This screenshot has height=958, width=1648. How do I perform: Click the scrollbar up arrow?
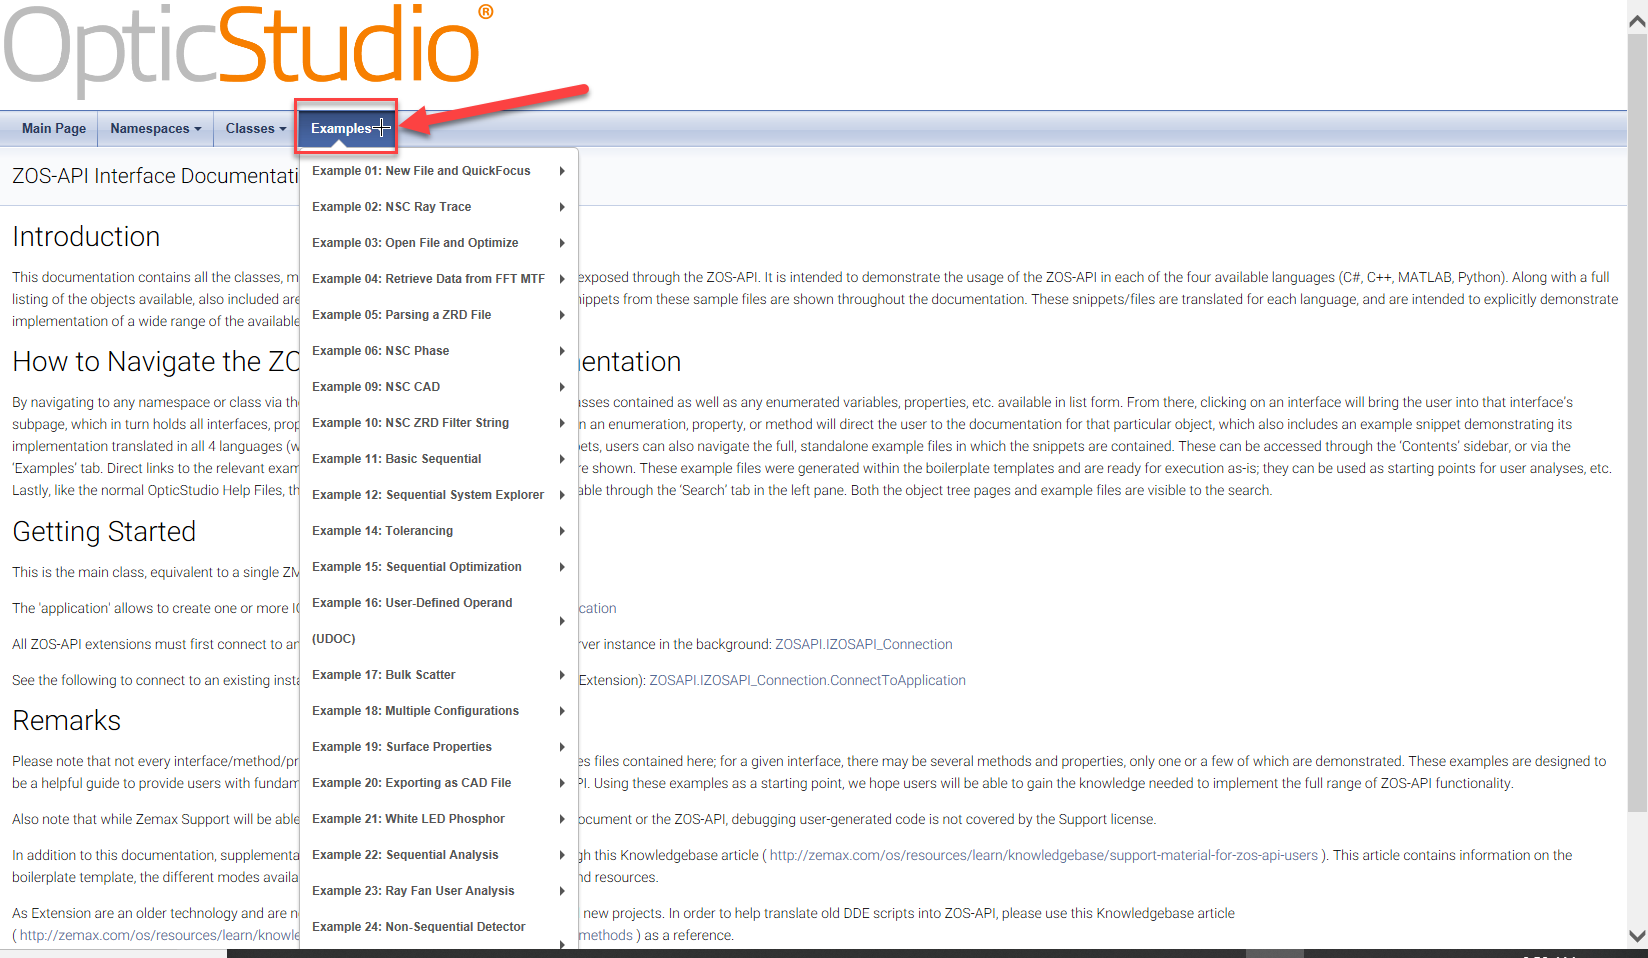click(x=1637, y=21)
